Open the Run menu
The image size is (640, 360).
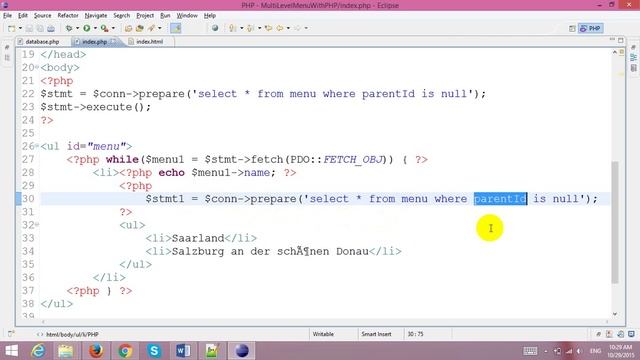pyautogui.click(x=165, y=16)
